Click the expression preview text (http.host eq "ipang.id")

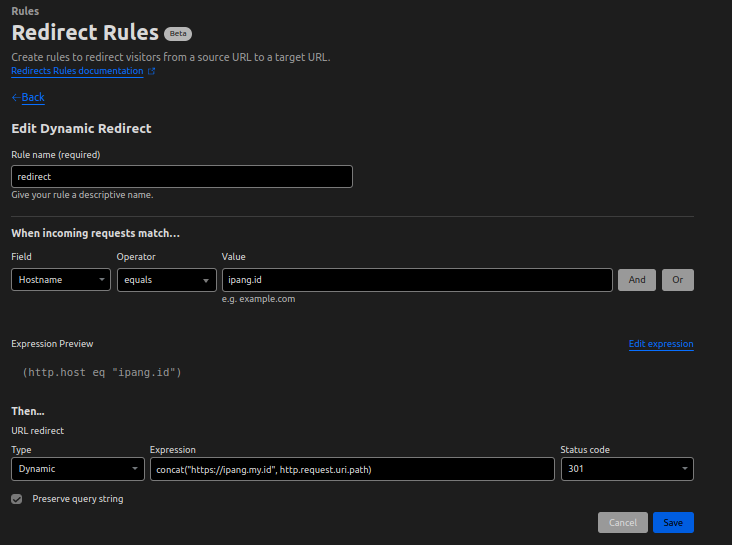coord(102,372)
